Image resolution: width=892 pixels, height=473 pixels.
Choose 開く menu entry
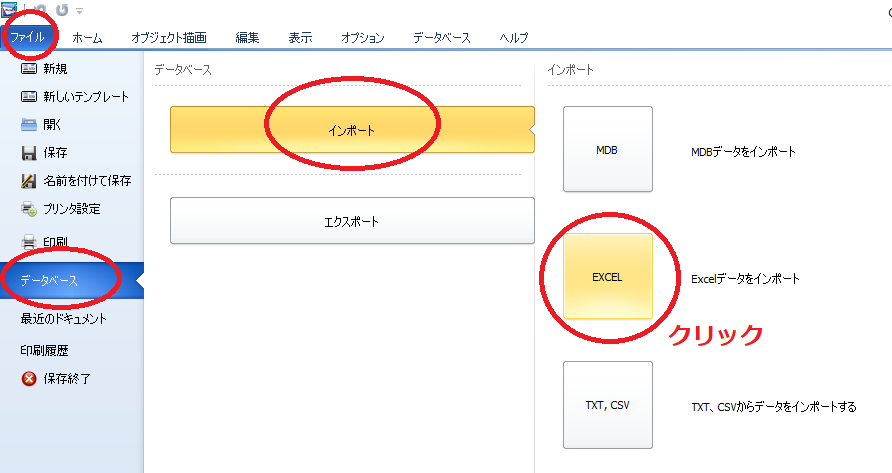(52, 125)
